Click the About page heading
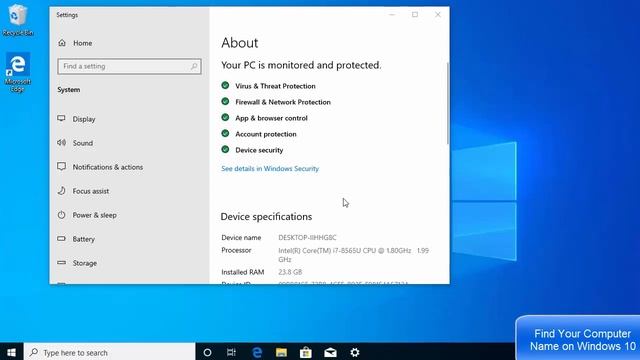Viewport: 640px width, 360px height. pos(240,43)
